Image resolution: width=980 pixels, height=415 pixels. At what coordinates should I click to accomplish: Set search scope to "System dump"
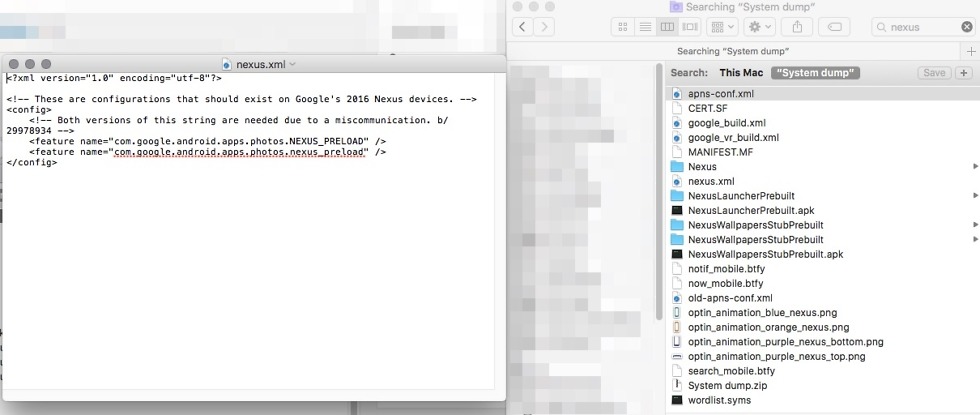coord(816,73)
